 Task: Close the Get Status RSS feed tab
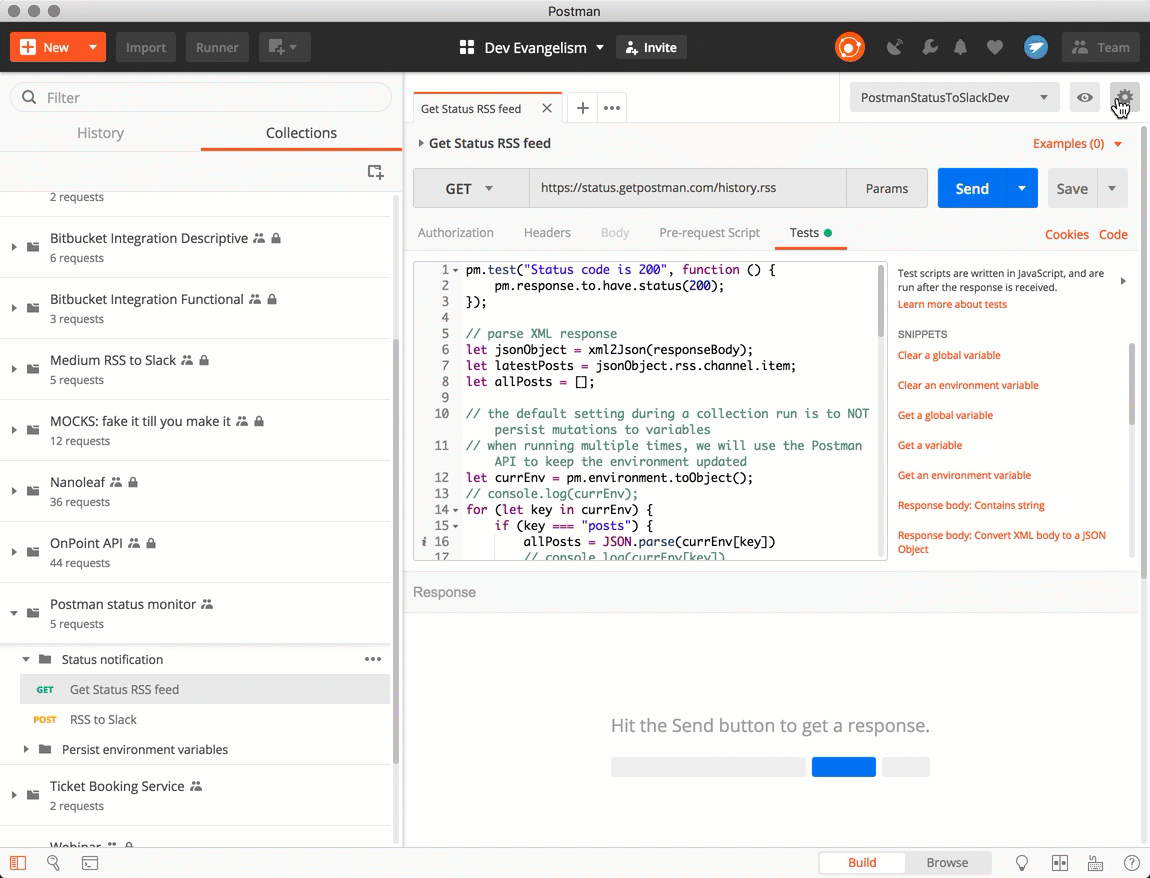[x=546, y=109]
